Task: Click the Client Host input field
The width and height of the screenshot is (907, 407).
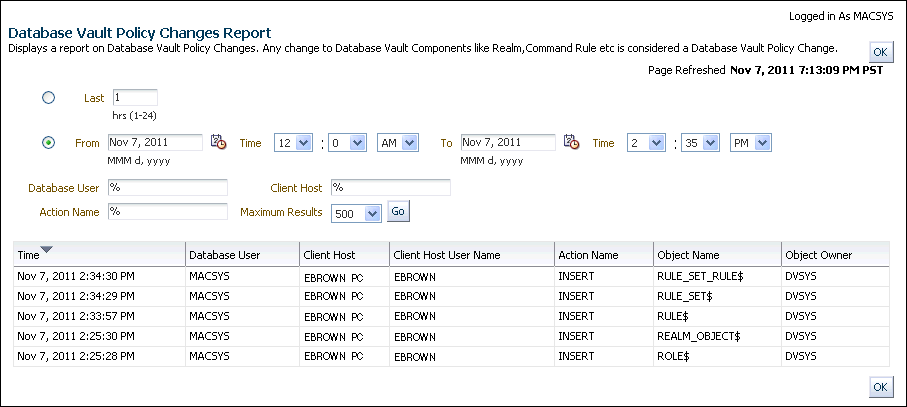Action: 390,187
